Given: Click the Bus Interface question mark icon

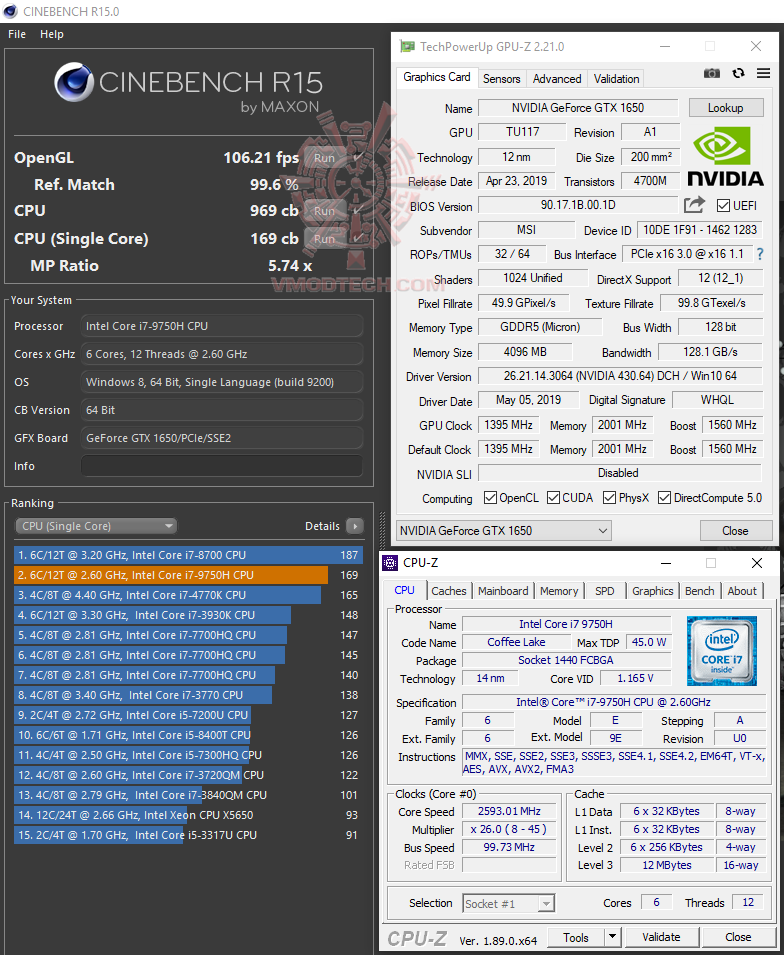Looking at the screenshot, I should coord(760,253).
